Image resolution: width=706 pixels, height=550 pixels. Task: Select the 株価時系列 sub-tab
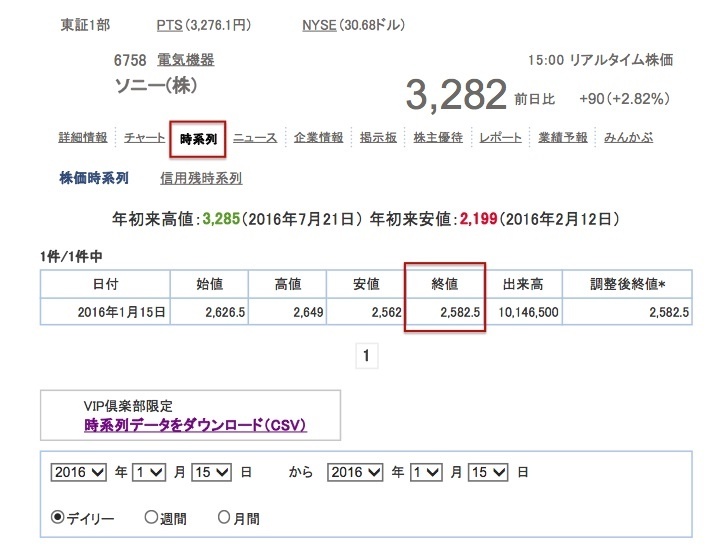click(94, 178)
